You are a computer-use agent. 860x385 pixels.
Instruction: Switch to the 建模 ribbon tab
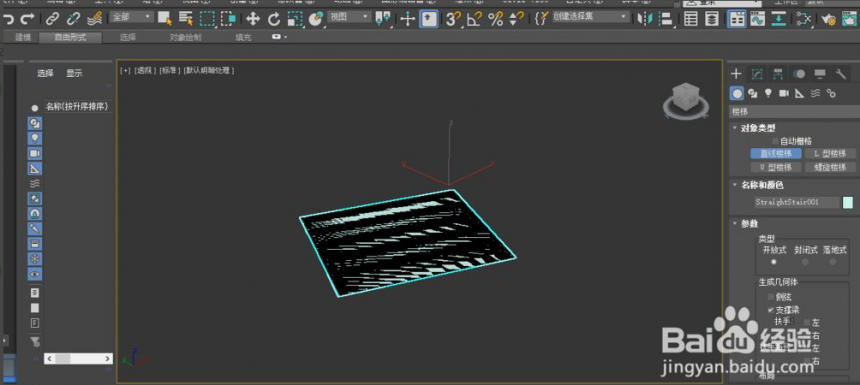click(x=23, y=37)
